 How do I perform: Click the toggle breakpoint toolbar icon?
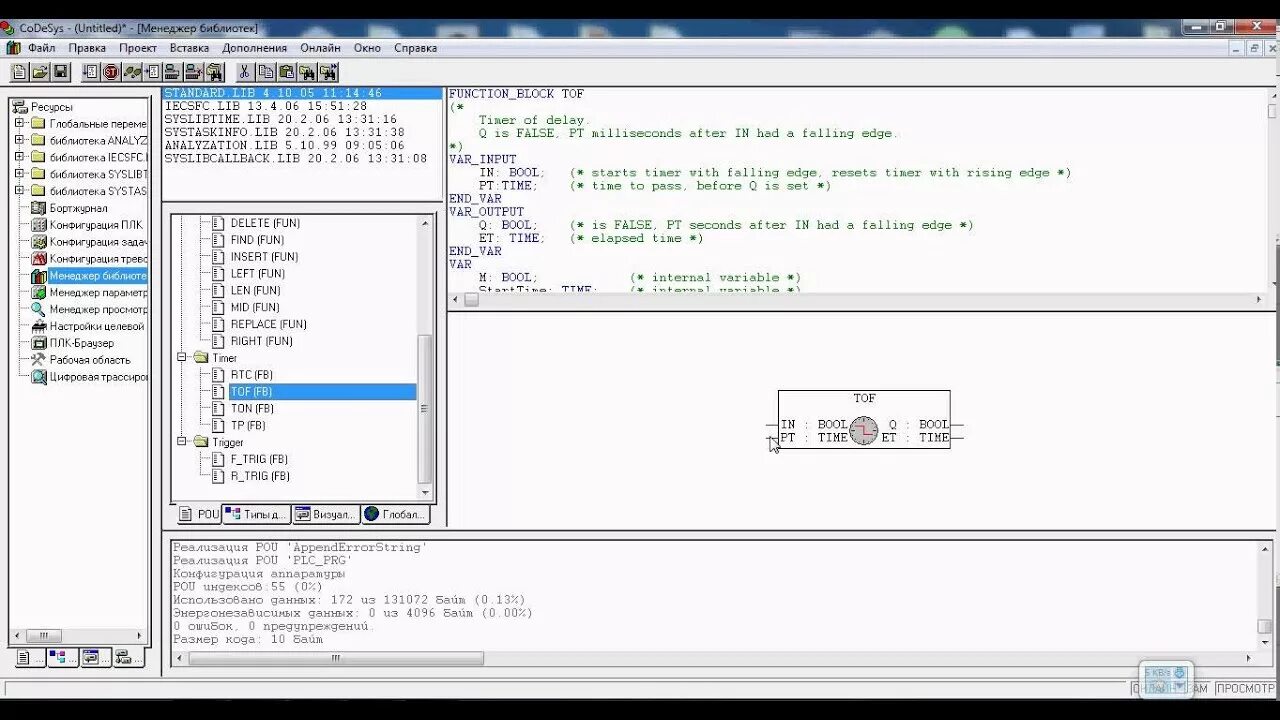(152, 72)
